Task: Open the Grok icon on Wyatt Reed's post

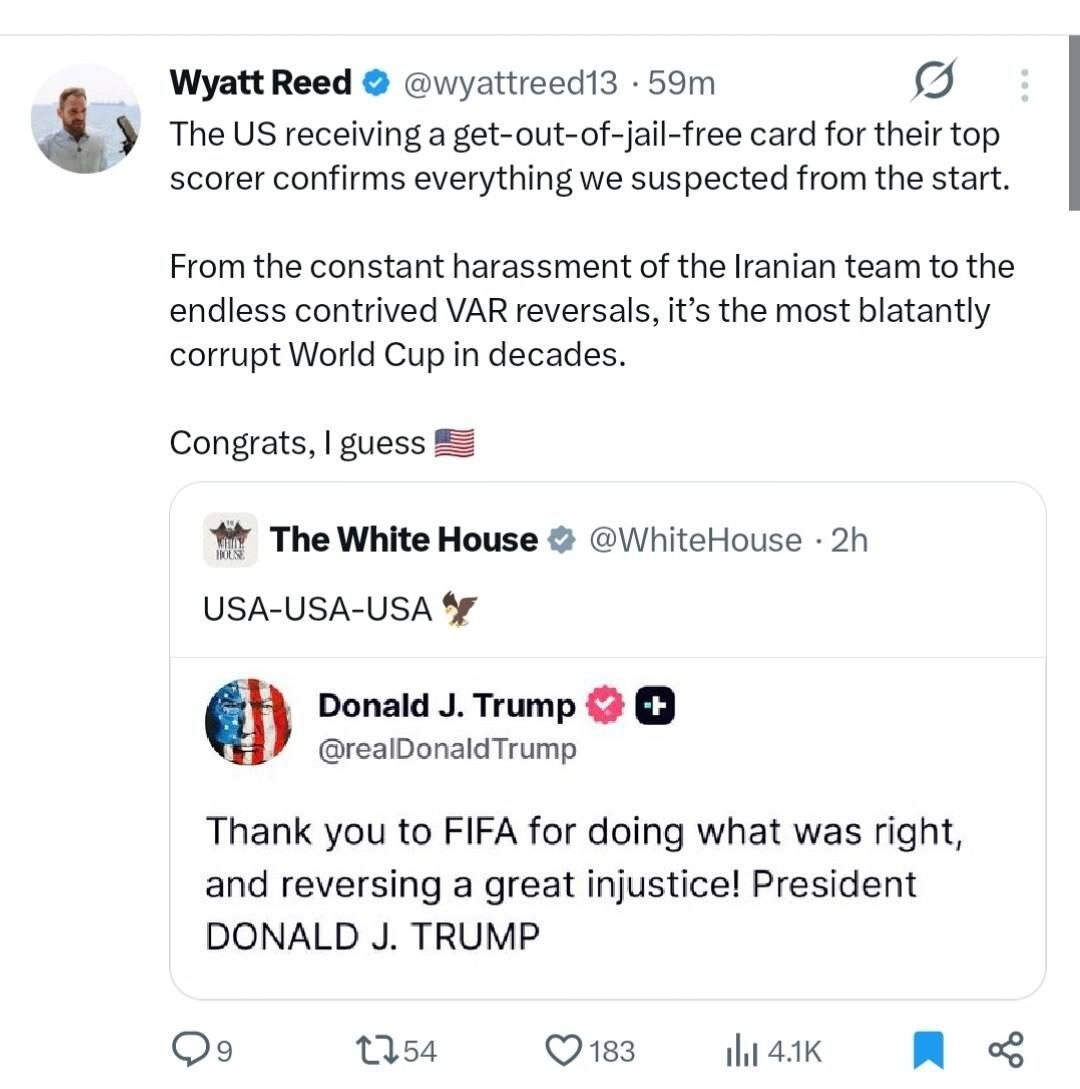Action: pos(934,80)
